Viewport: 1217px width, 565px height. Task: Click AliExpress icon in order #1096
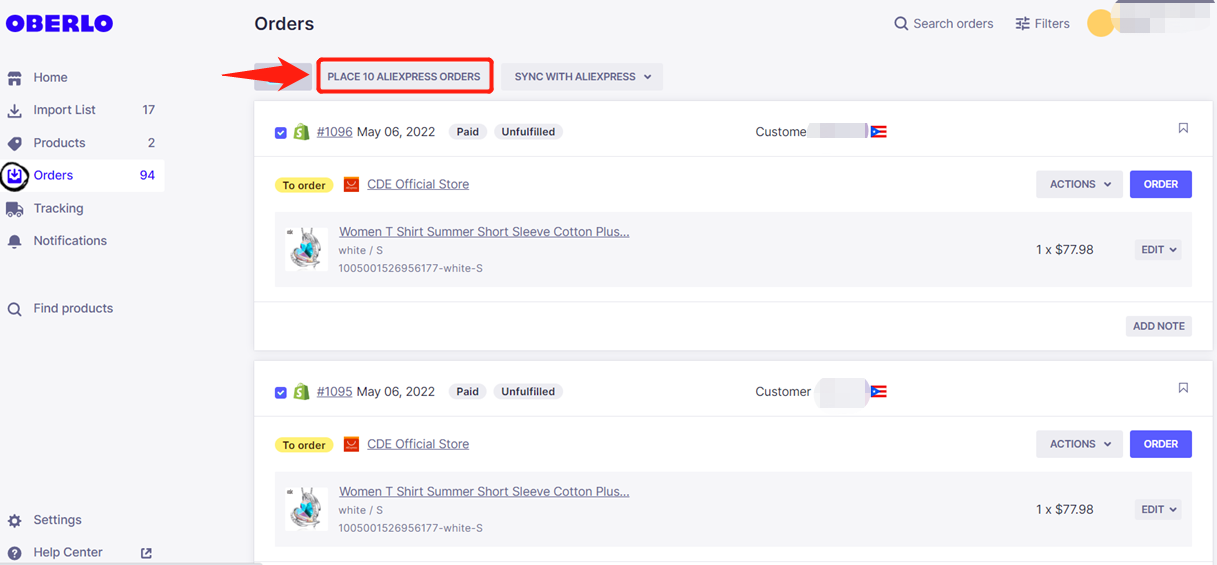[351, 185]
